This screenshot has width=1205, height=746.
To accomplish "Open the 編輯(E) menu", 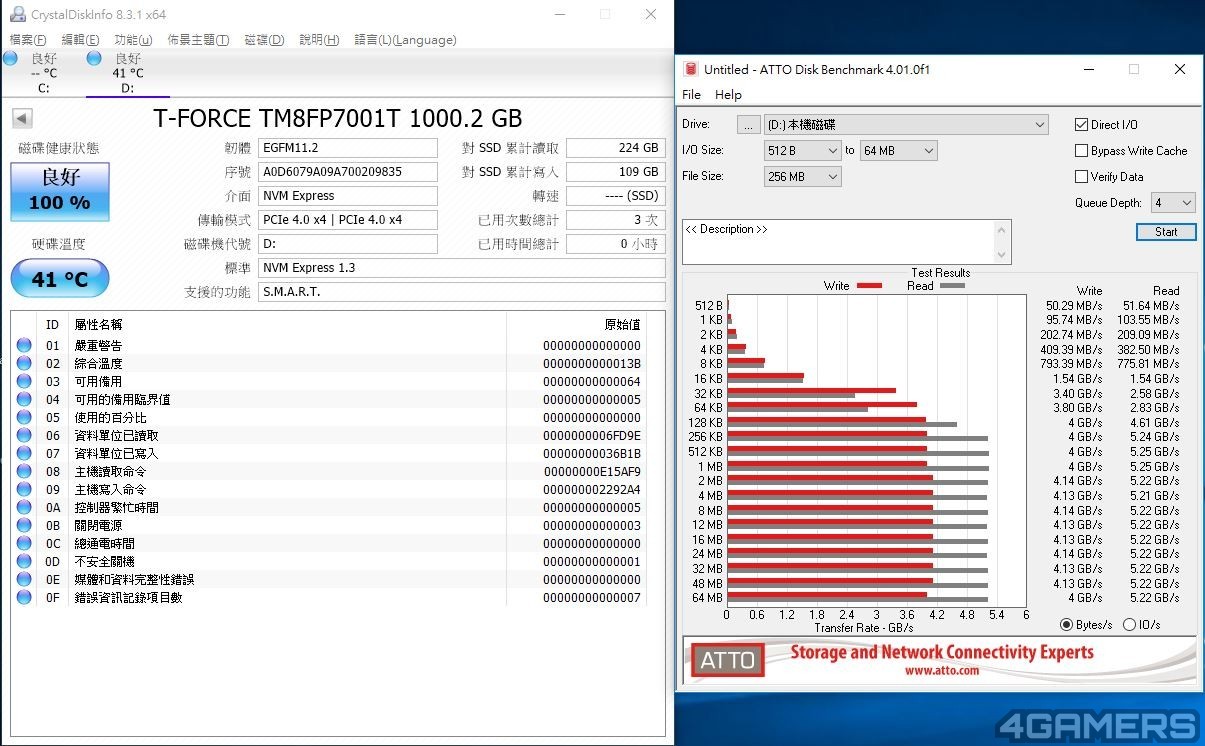I will click(80, 40).
